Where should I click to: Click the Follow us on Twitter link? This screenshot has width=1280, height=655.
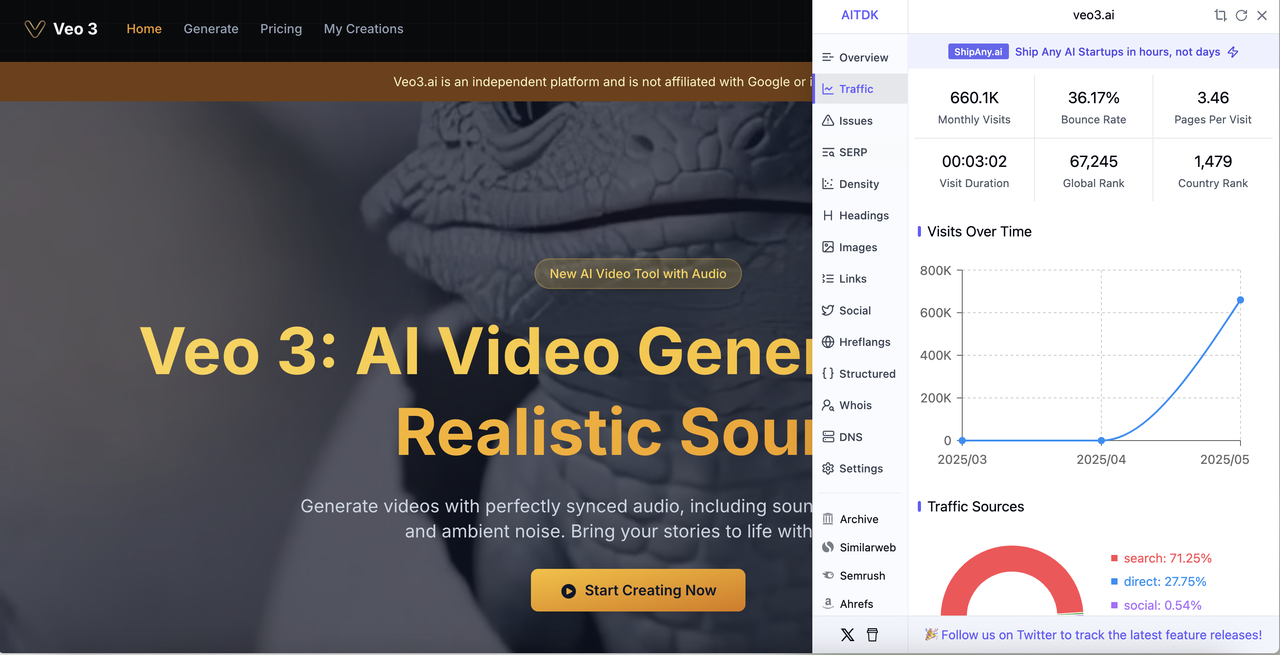click(1093, 635)
